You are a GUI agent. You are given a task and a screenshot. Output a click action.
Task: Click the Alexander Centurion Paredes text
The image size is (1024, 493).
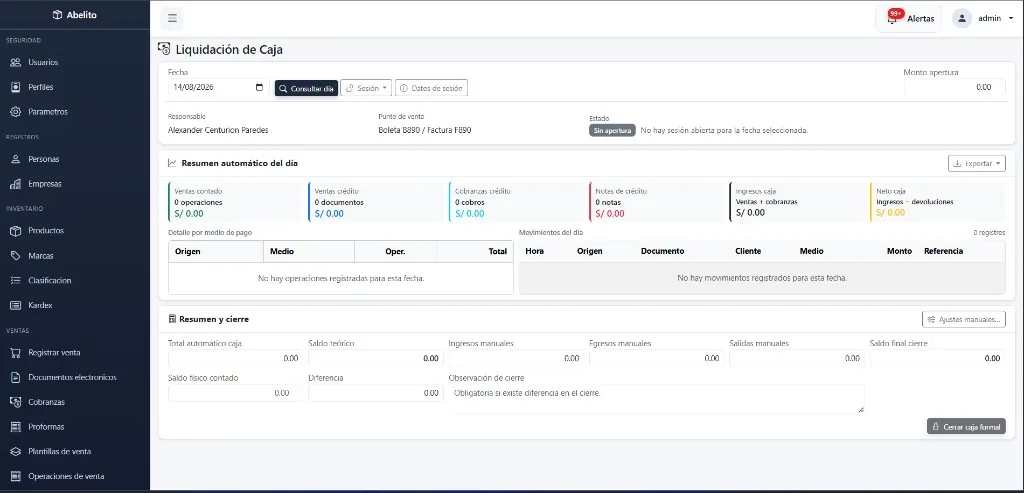click(x=218, y=130)
